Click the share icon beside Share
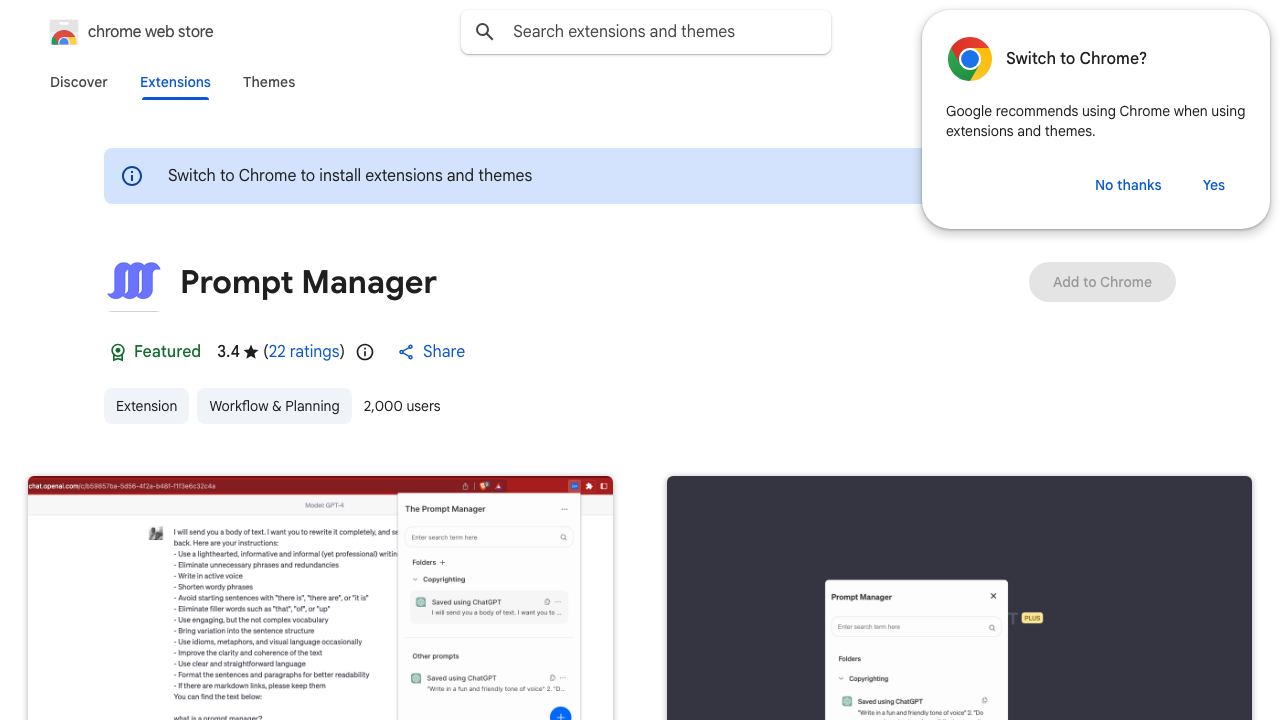The image size is (1280, 720). [x=406, y=352]
